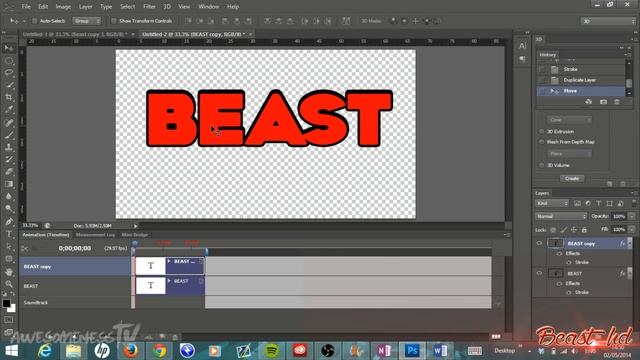The width and height of the screenshot is (640, 360).
Task: Open the Filter menu
Action: 149,7
